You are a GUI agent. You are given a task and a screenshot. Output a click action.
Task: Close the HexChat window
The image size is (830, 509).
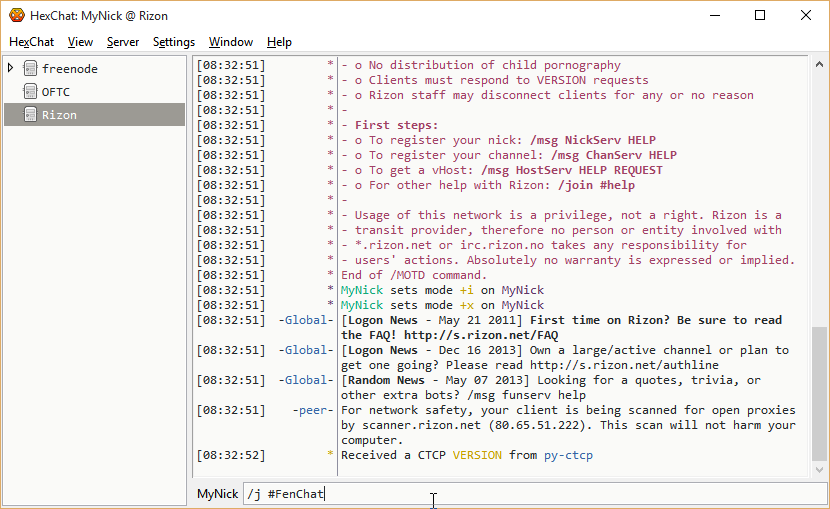pyautogui.click(x=806, y=15)
